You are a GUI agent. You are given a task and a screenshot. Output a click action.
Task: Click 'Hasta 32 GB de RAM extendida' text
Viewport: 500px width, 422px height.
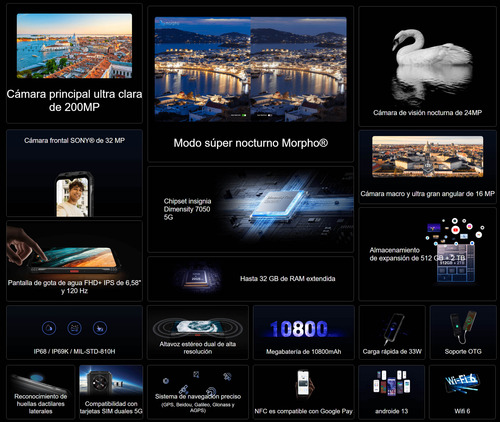click(288, 279)
